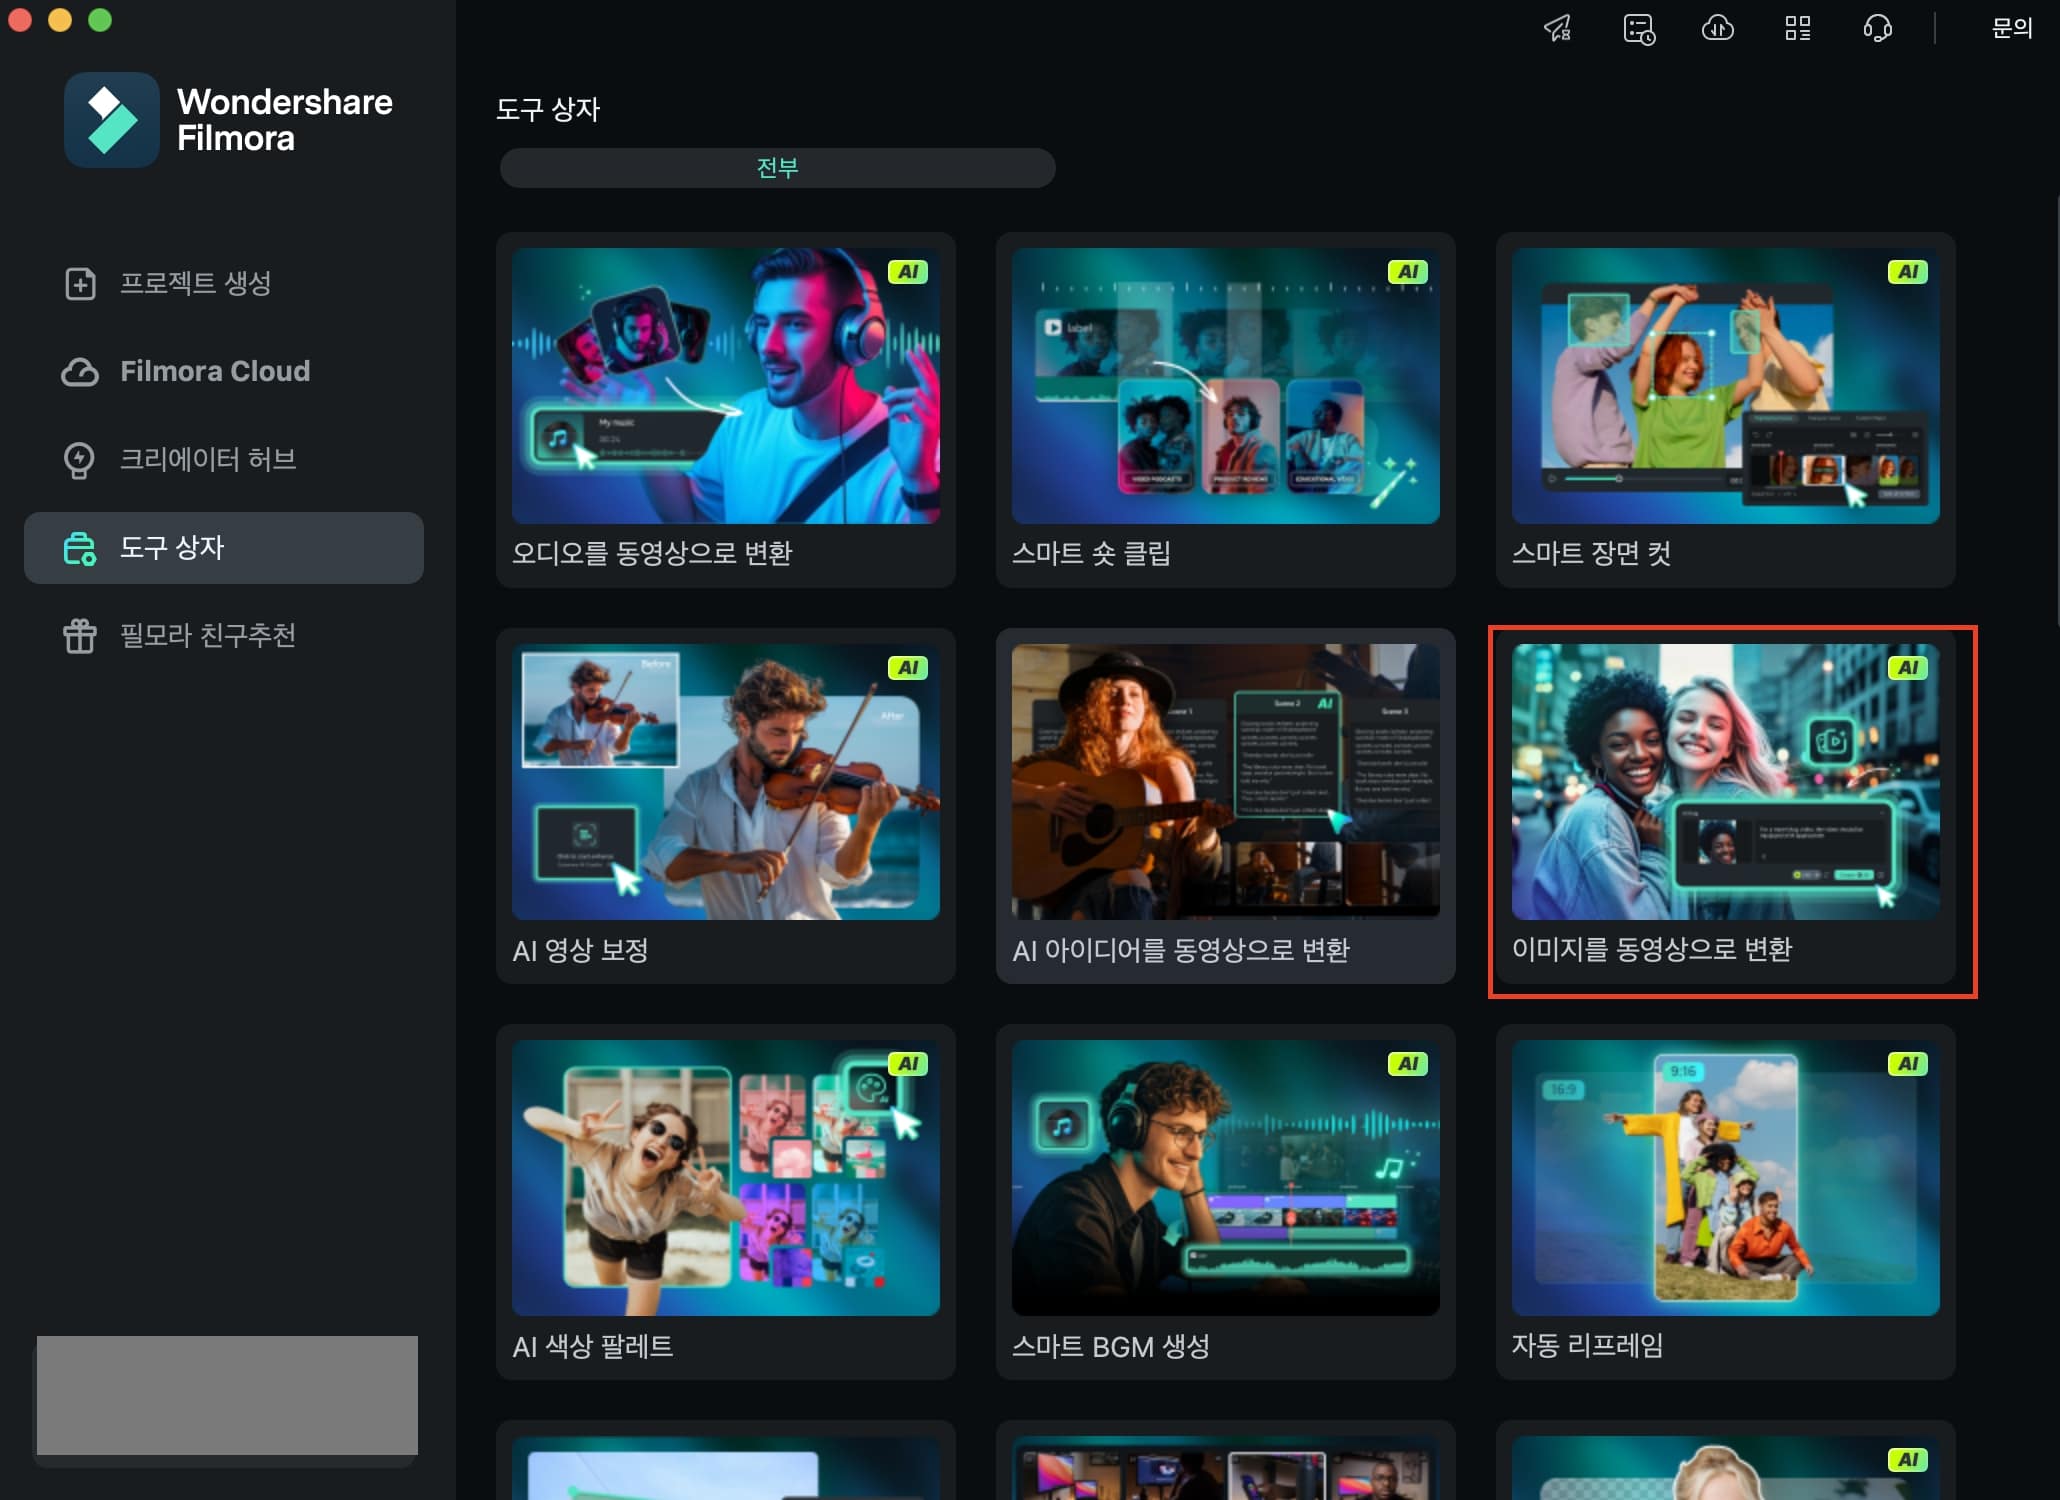Open 스마트 숏 클립 tool thumbnail

tap(1226, 386)
